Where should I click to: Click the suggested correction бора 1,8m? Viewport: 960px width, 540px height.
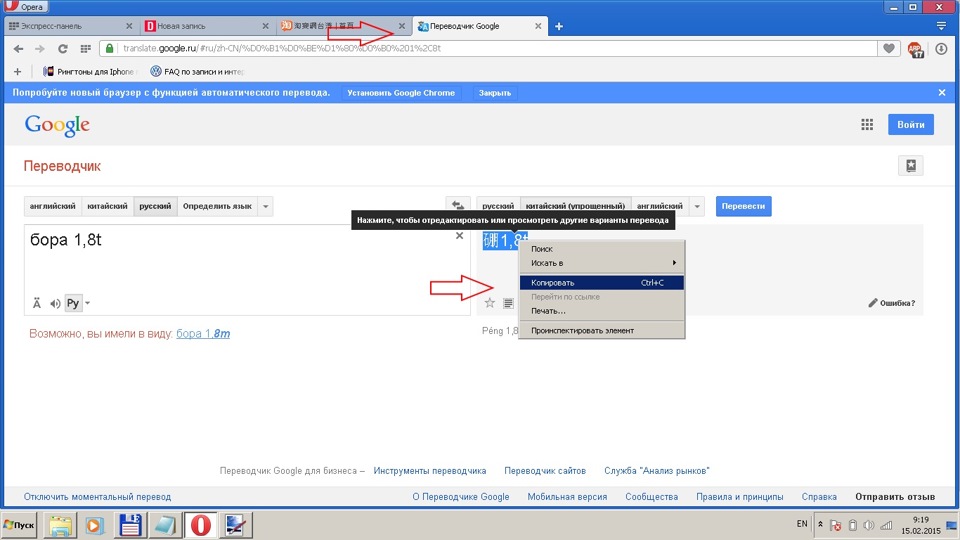pos(203,334)
